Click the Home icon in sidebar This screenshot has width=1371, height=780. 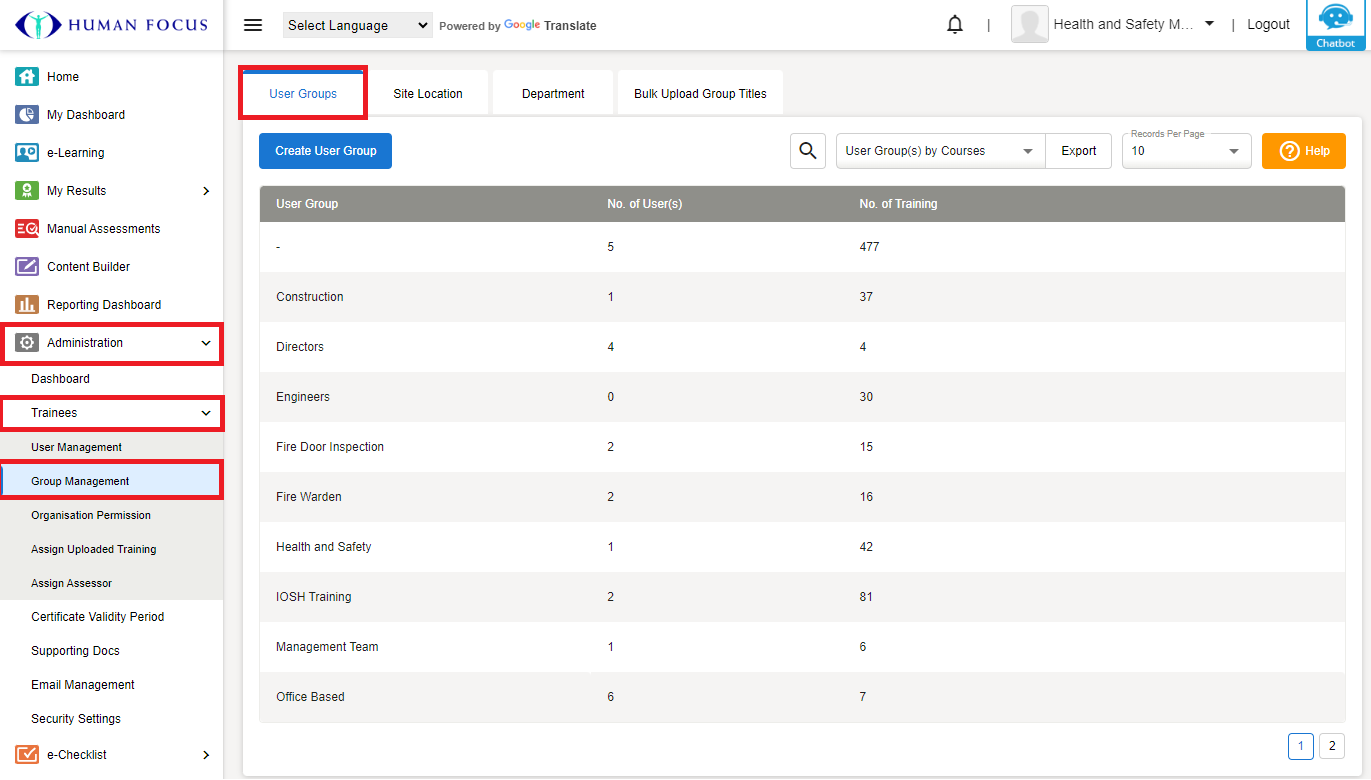pyautogui.click(x=27, y=77)
